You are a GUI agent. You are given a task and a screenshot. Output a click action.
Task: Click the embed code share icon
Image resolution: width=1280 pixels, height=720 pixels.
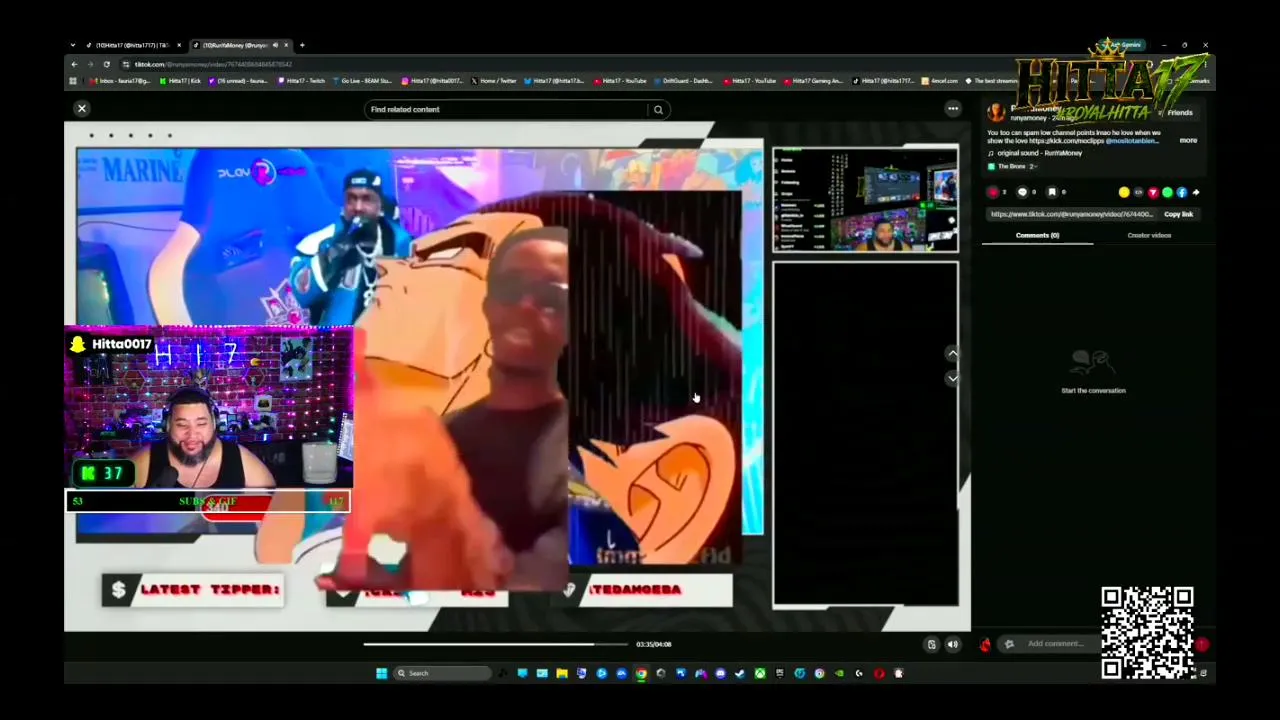[1138, 192]
